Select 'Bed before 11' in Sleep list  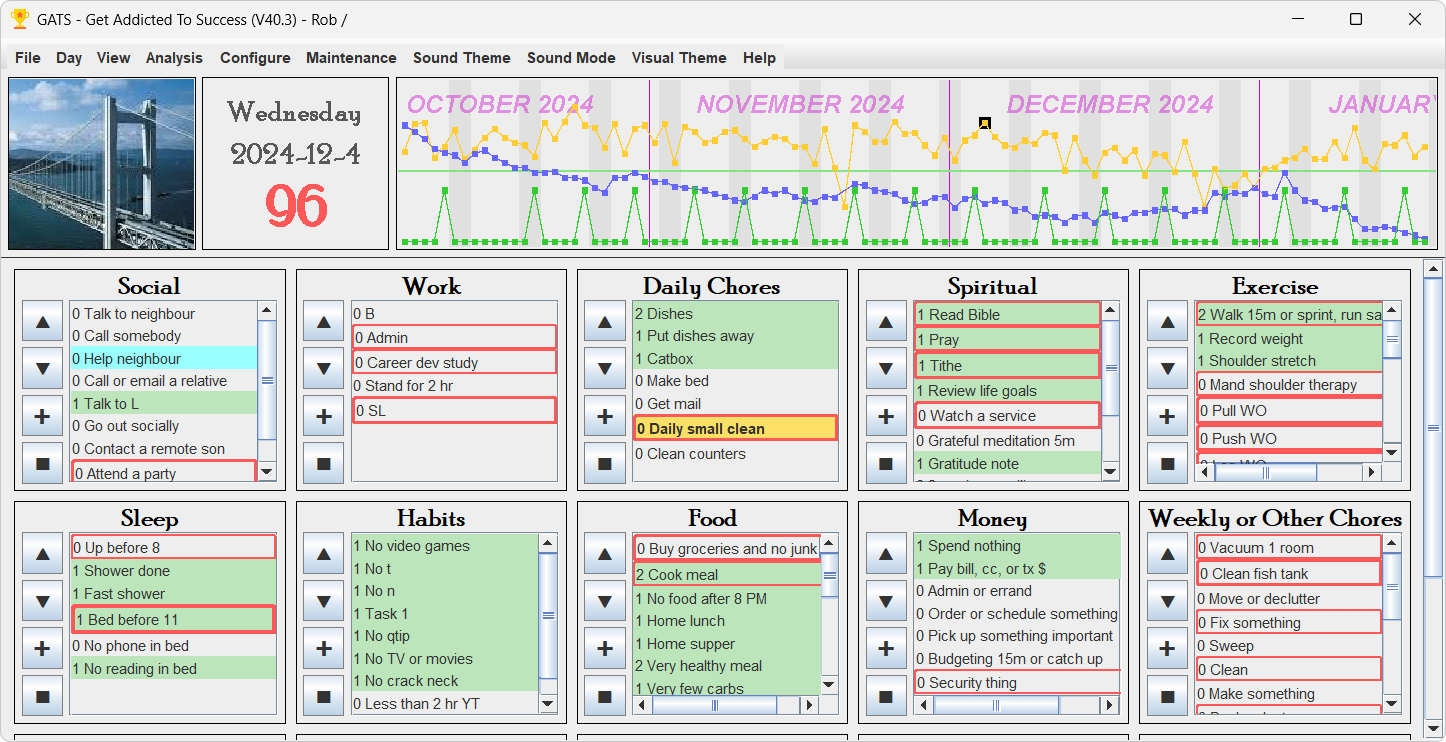click(x=172, y=620)
